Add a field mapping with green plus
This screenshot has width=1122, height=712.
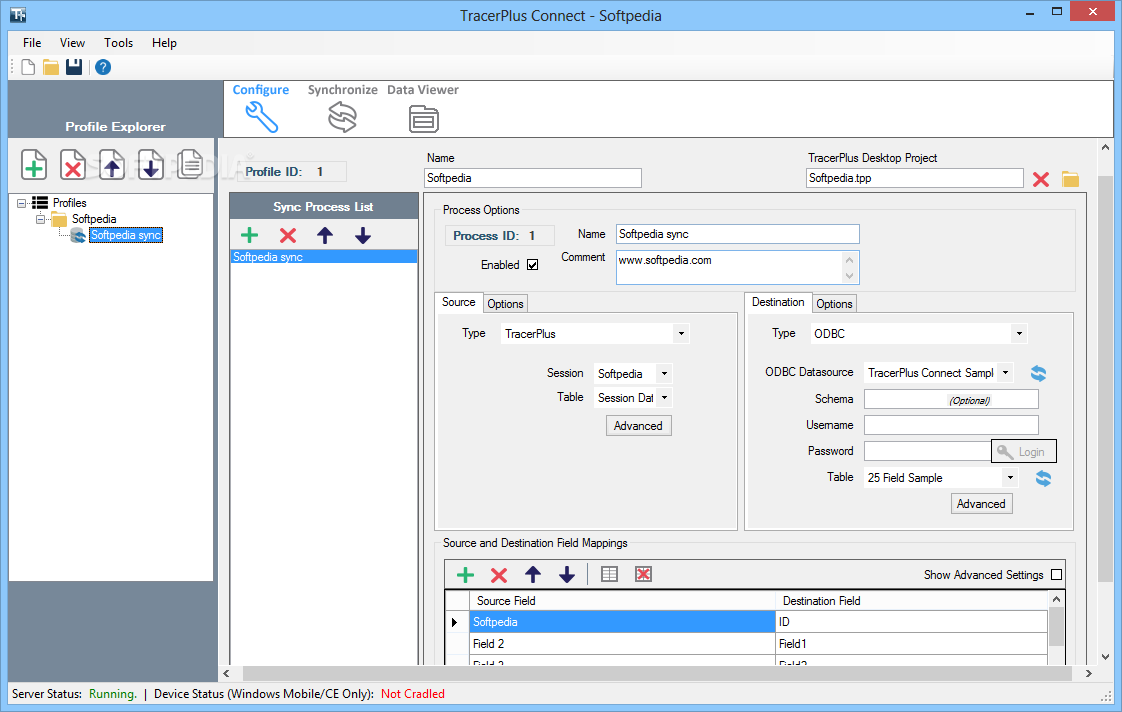click(x=465, y=575)
